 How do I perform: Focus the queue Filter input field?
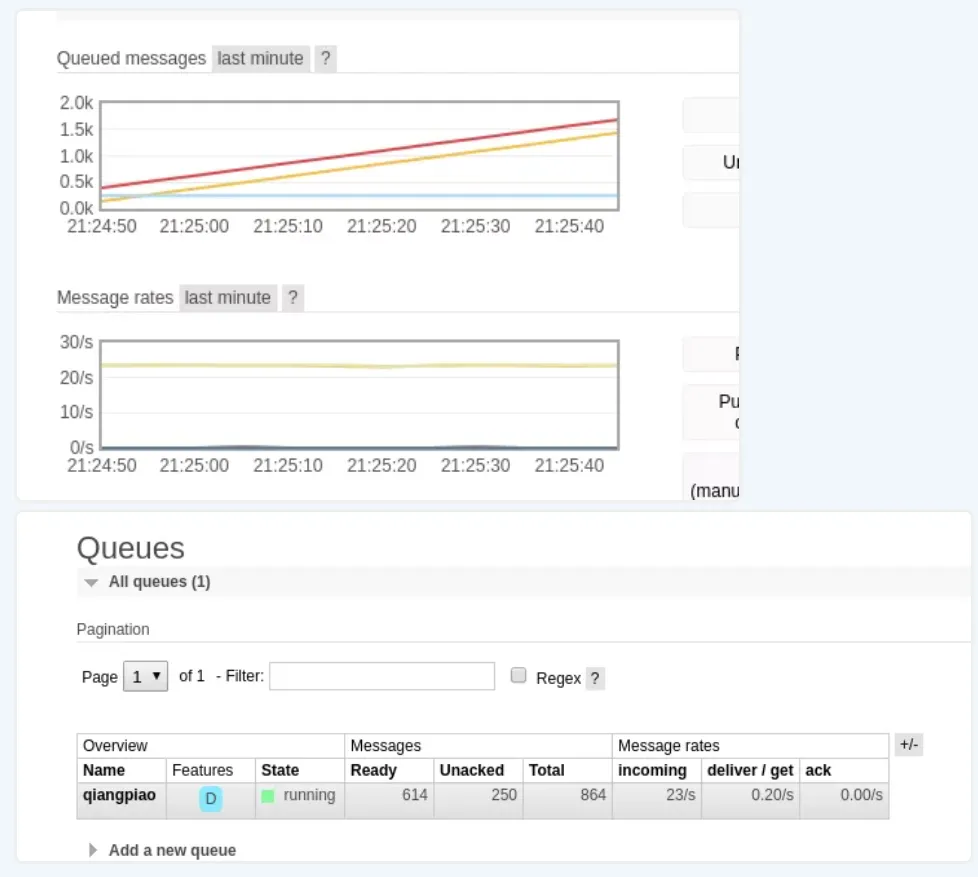[x=382, y=676]
